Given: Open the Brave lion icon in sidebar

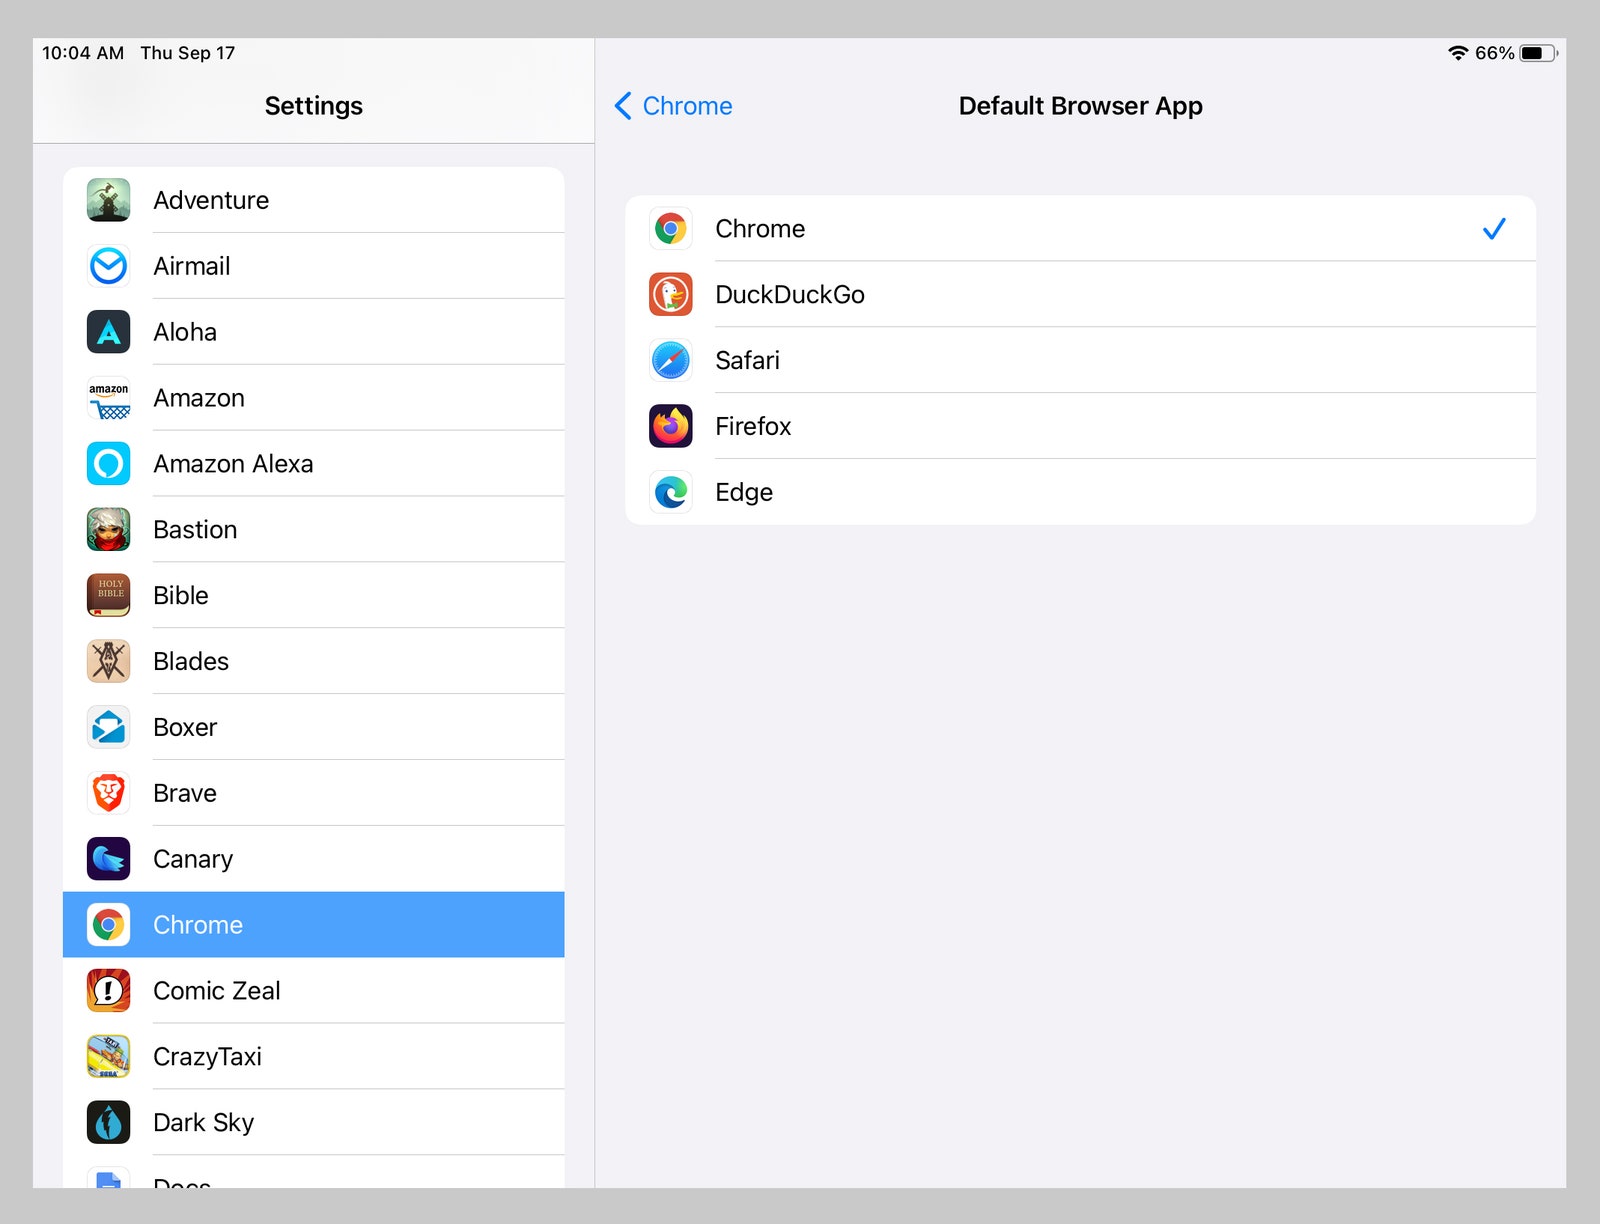Looking at the screenshot, I should coord(108,793).
